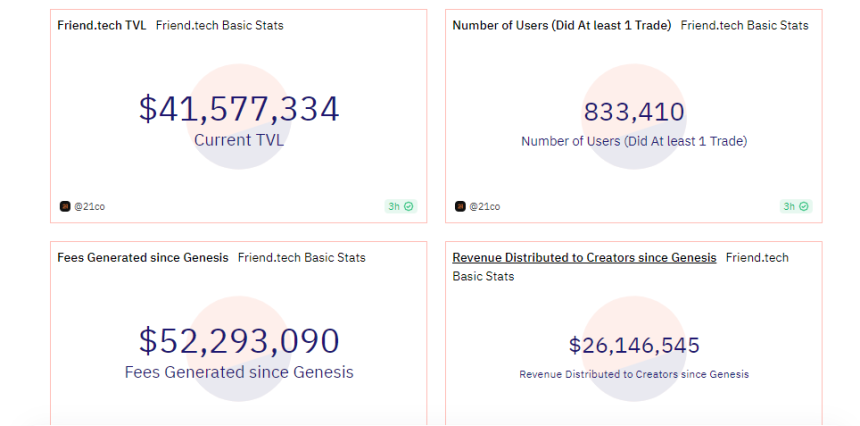This screenshot has width=860, height=426.
Task: Select the 833,410 users counter value
Action: (x=634, y=112)
